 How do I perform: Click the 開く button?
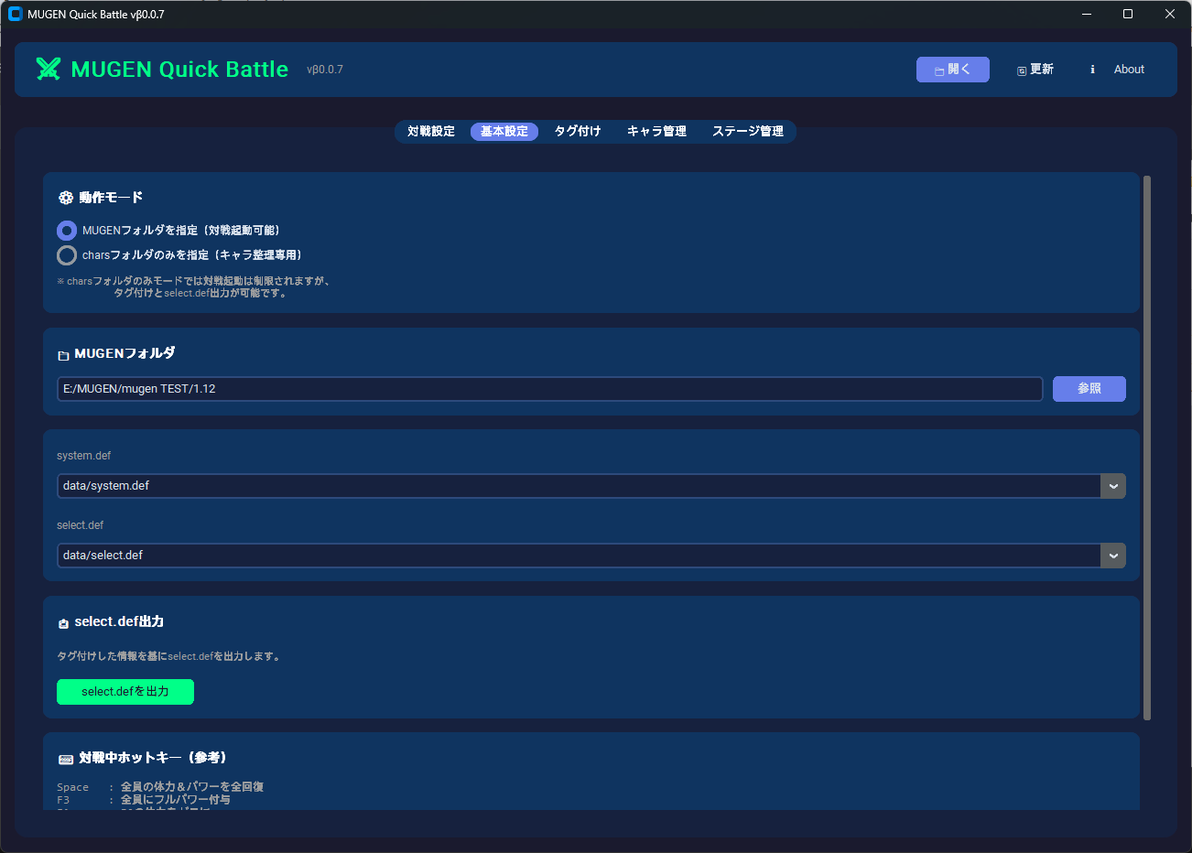pyautogui.click(x=953, y=69)
